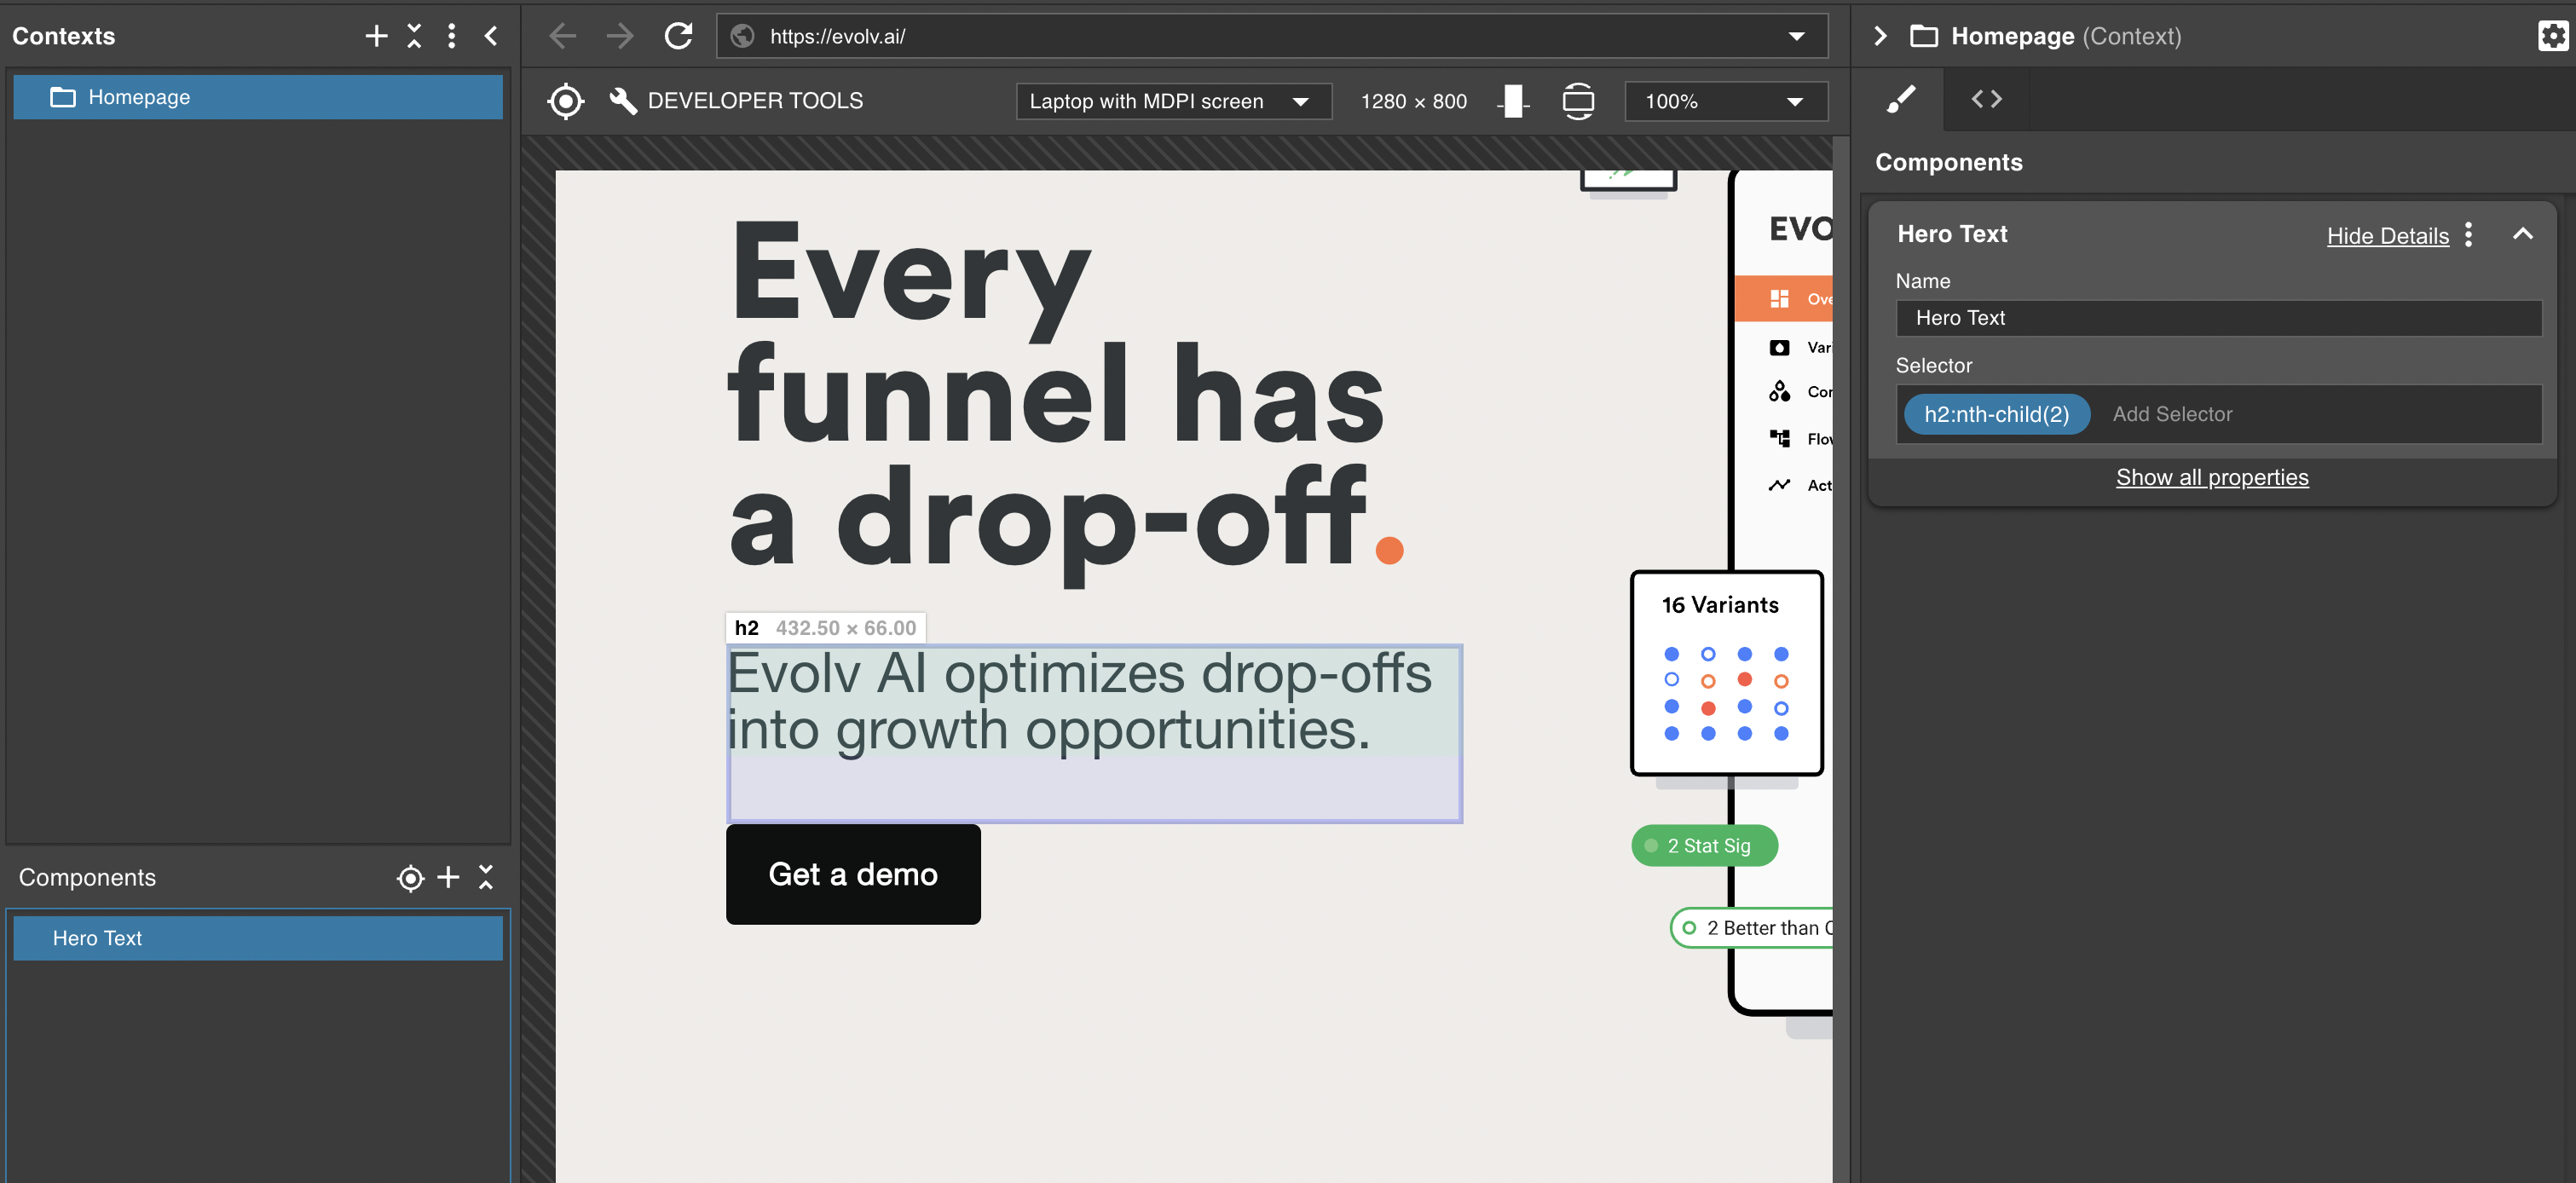2576x1183 pixels.
Task: Collapse the Contexts sidebar with left chevron
Action: point(491,36)
